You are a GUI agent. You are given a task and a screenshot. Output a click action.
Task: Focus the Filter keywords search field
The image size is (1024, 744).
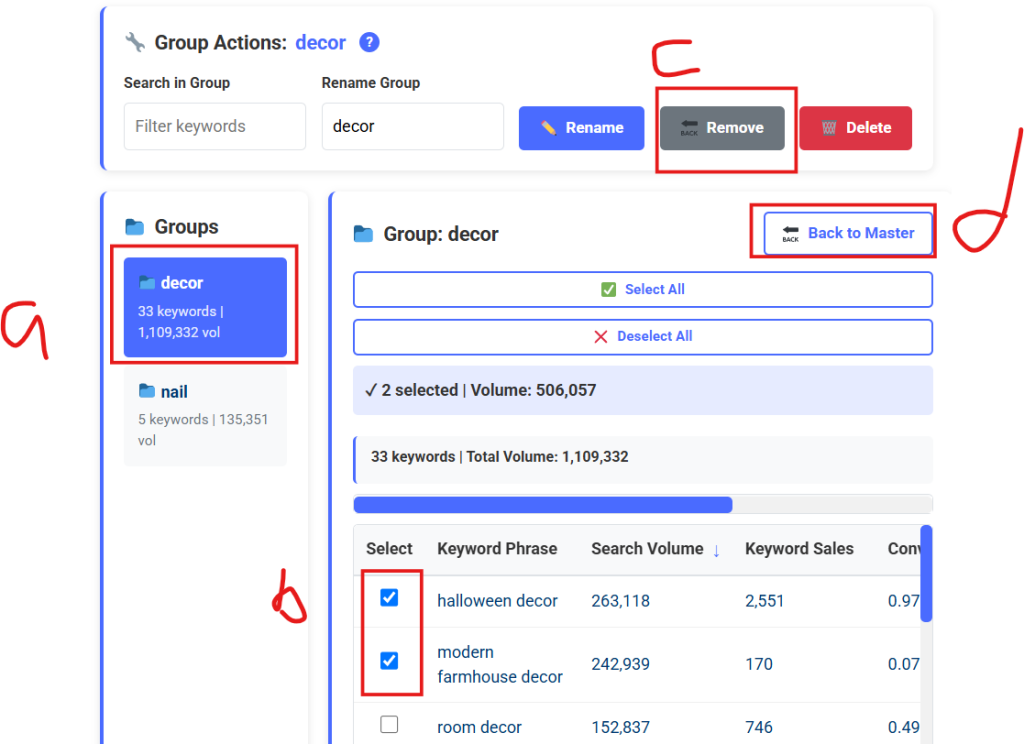pyautogui.click(x=214, y=127)
